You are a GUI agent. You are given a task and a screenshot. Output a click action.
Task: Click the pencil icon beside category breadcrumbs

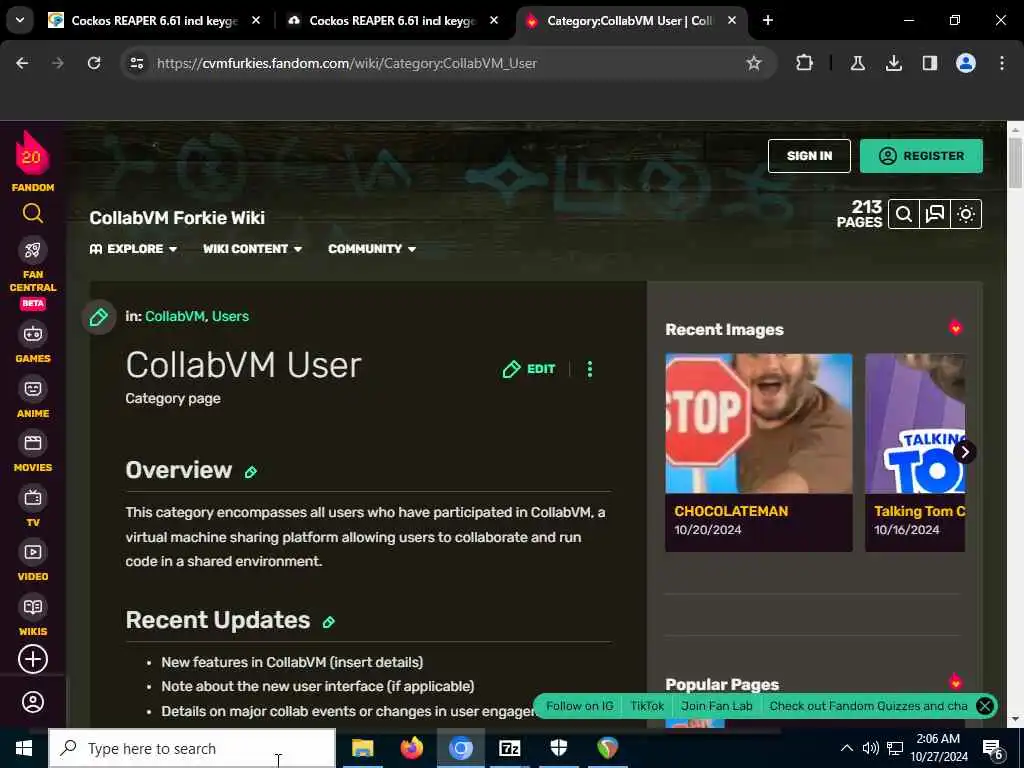point(99,317)
